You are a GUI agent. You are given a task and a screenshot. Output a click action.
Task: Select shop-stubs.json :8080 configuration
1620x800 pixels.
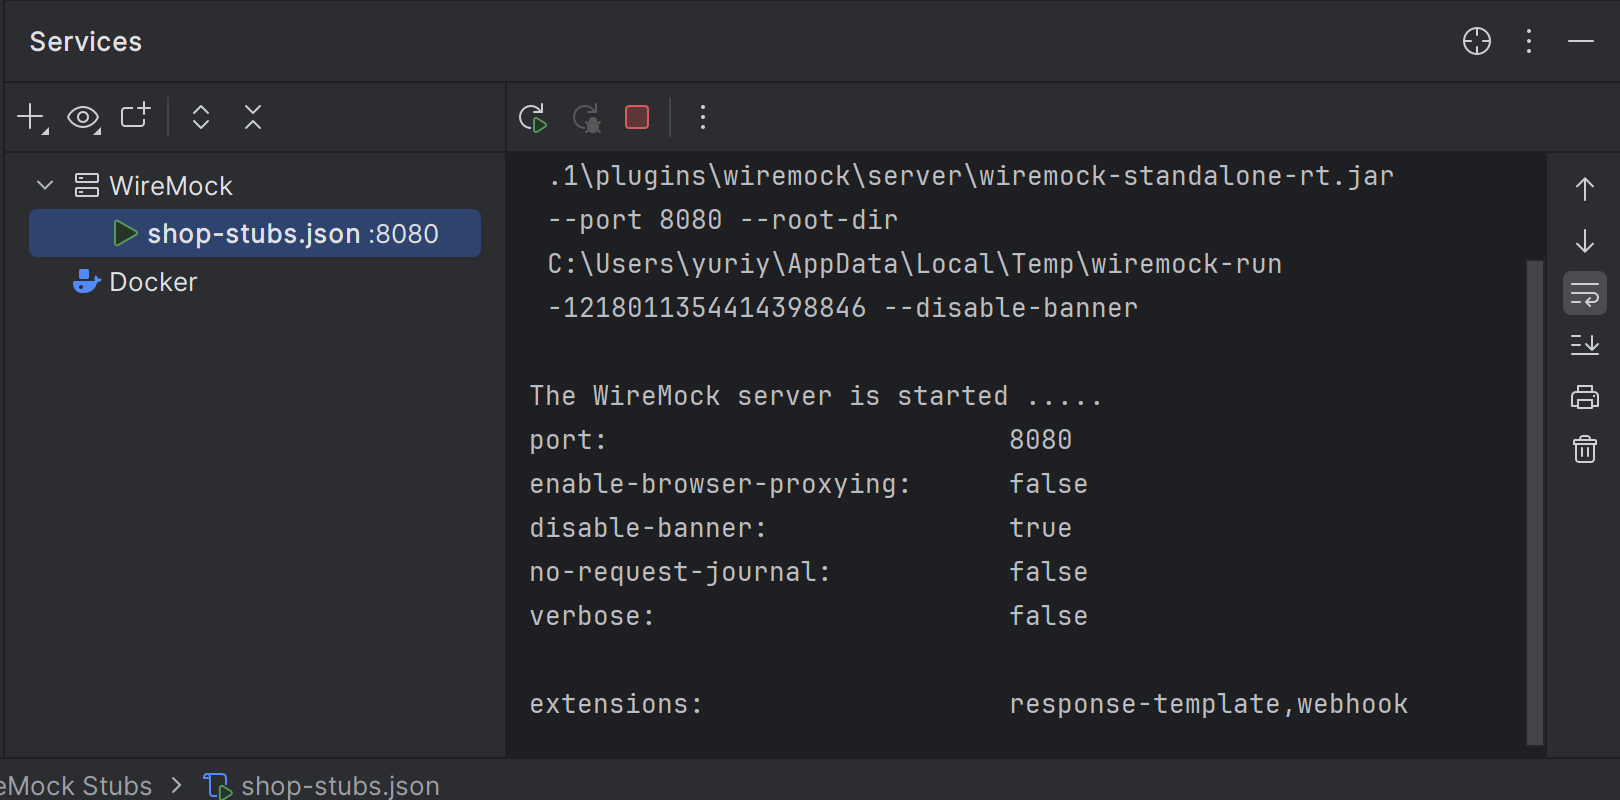click(x=255, y=233)
